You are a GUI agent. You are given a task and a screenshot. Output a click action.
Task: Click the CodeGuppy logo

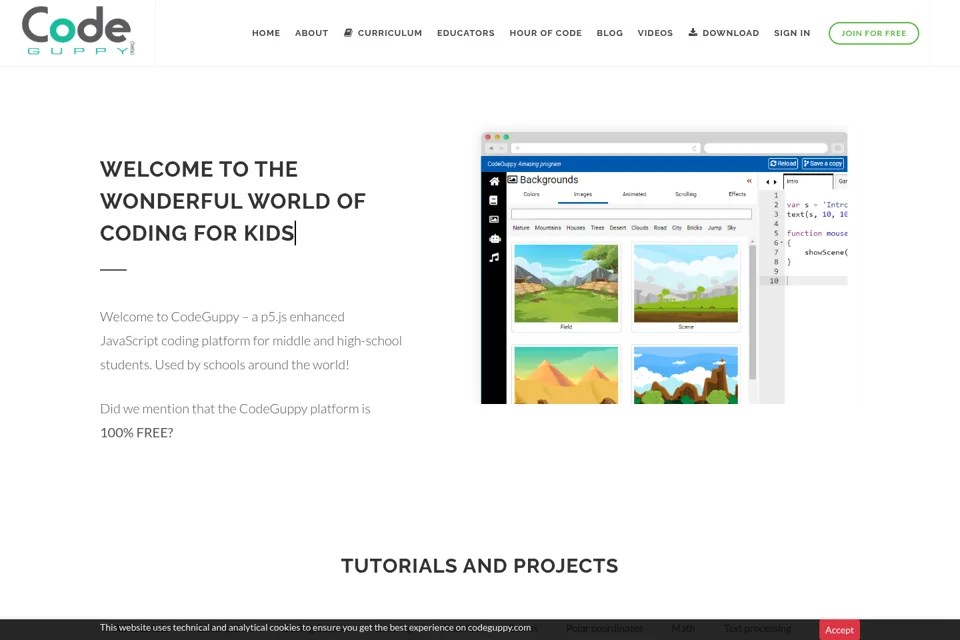[x=78, y=31]
